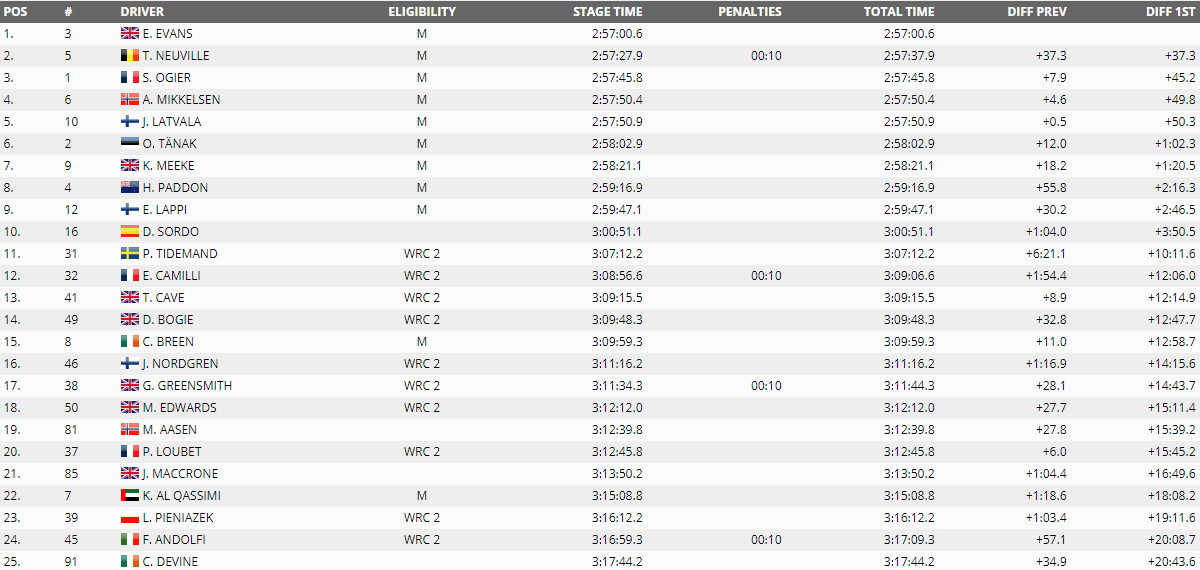Image resolution: width=1200 pixels, height=570 pixels.
Task: Open driver K. Meeke's entry
Action: [x=169, y=165]
